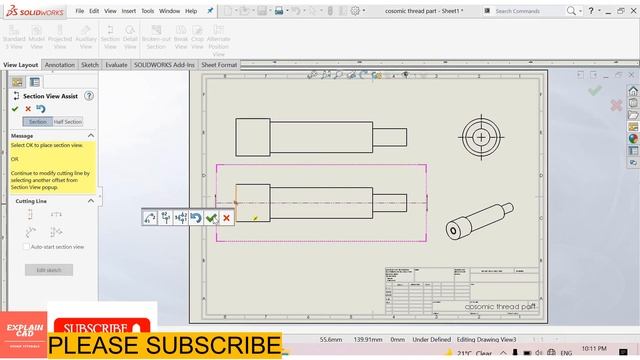Open the Window menu

pos(169,11)
